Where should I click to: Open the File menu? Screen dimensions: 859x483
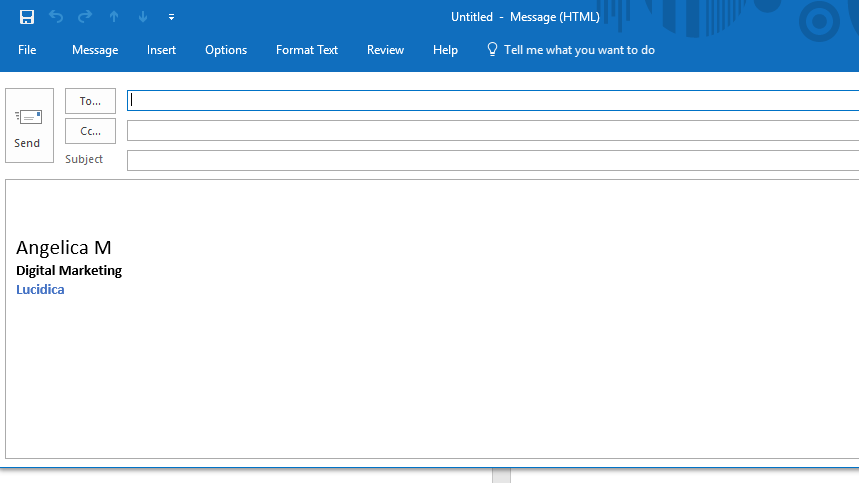[x=27, y=50]
